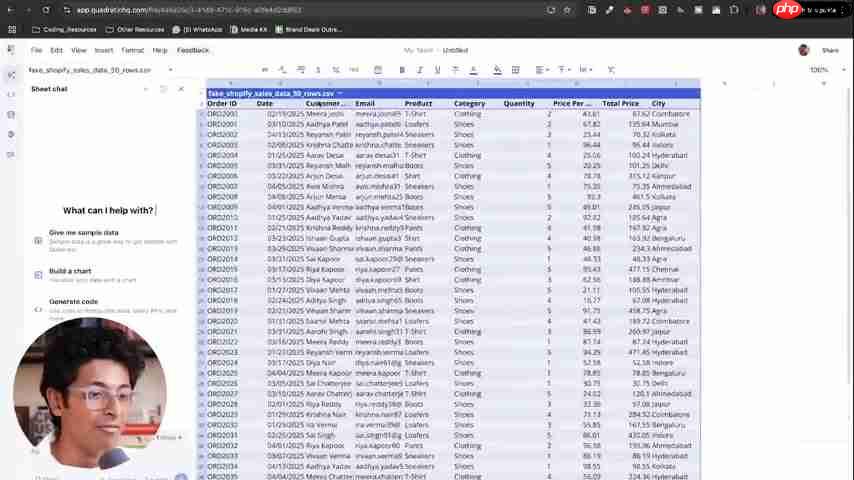854x480 pixels.
Task: Click the Share button
Action: pos(830,50)
